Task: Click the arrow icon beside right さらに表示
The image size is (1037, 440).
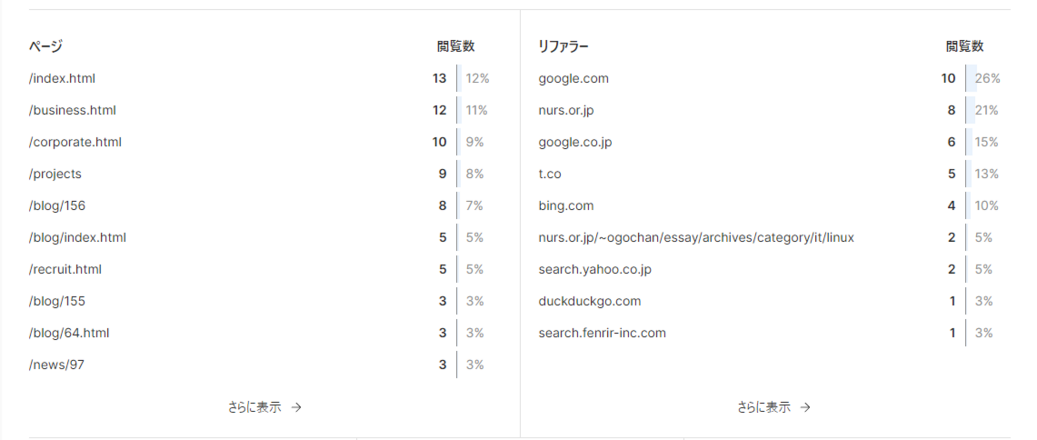Action: [805, 408]
